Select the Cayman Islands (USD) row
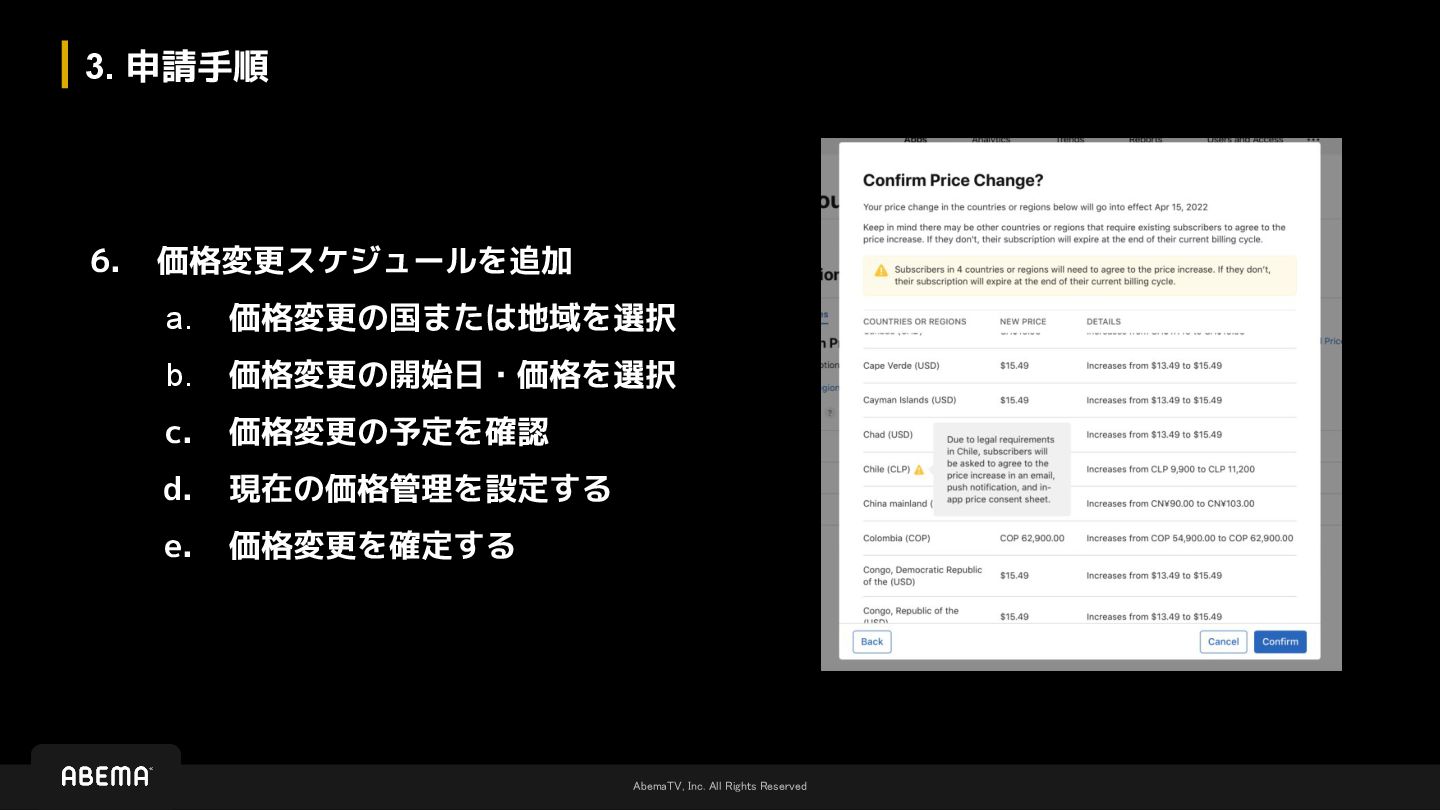The height and width of the screenshot is (810, 1440). tap(1080, 400)
